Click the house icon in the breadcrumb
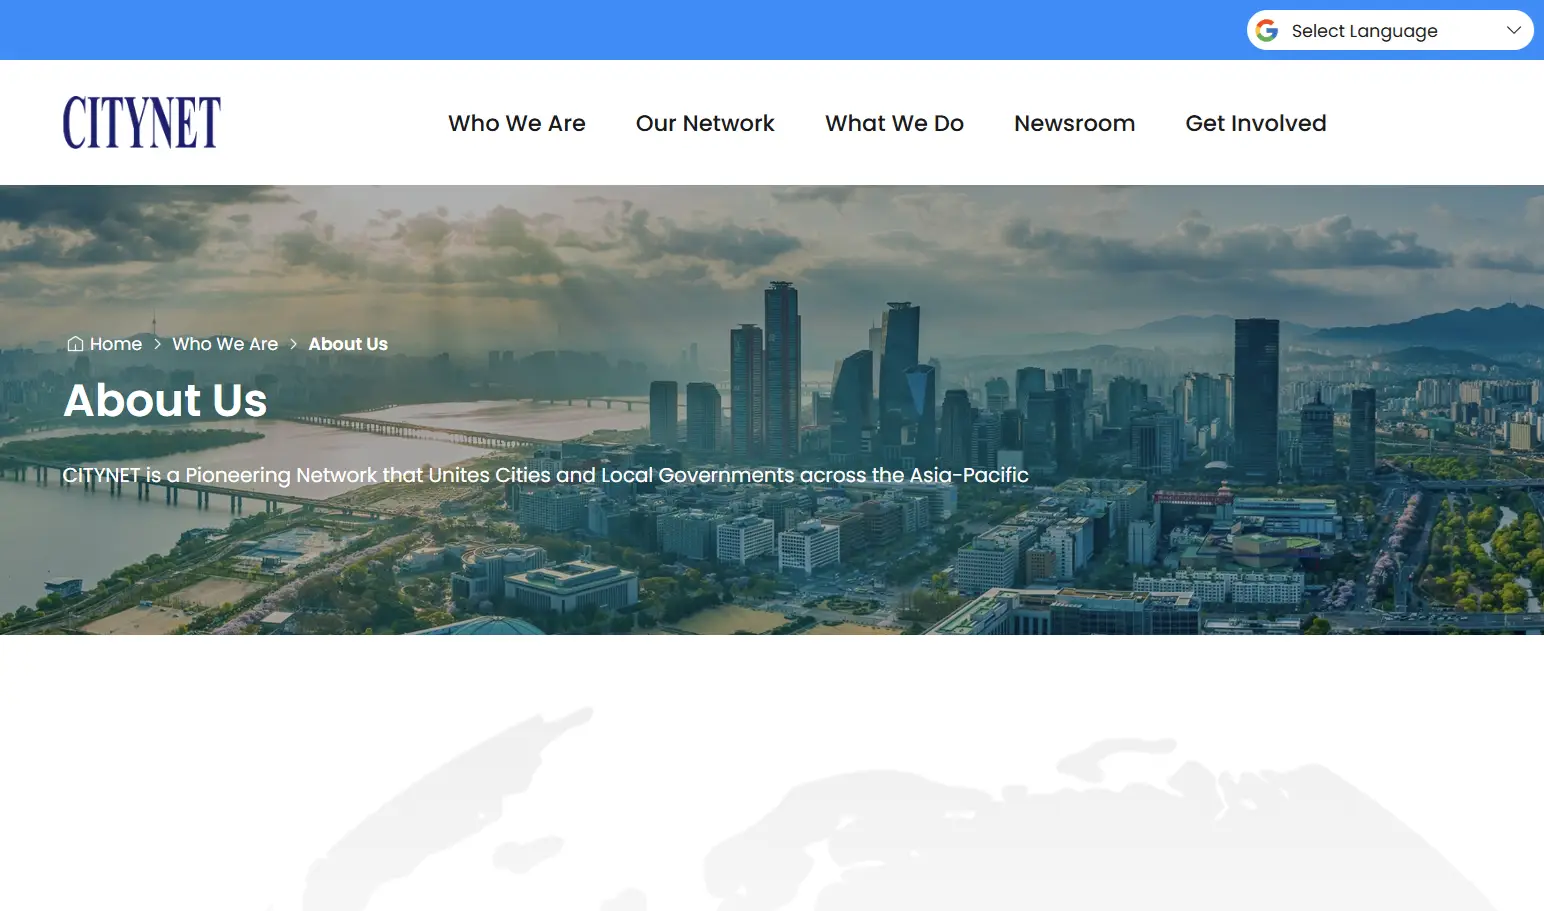The width and height of the screenshot is (1544, 911). click(x=75, y=344)
